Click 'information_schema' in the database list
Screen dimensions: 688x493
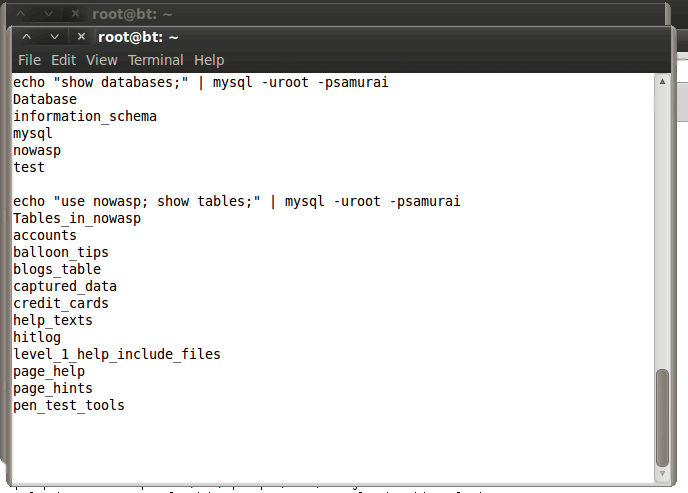tap(85, 116)
